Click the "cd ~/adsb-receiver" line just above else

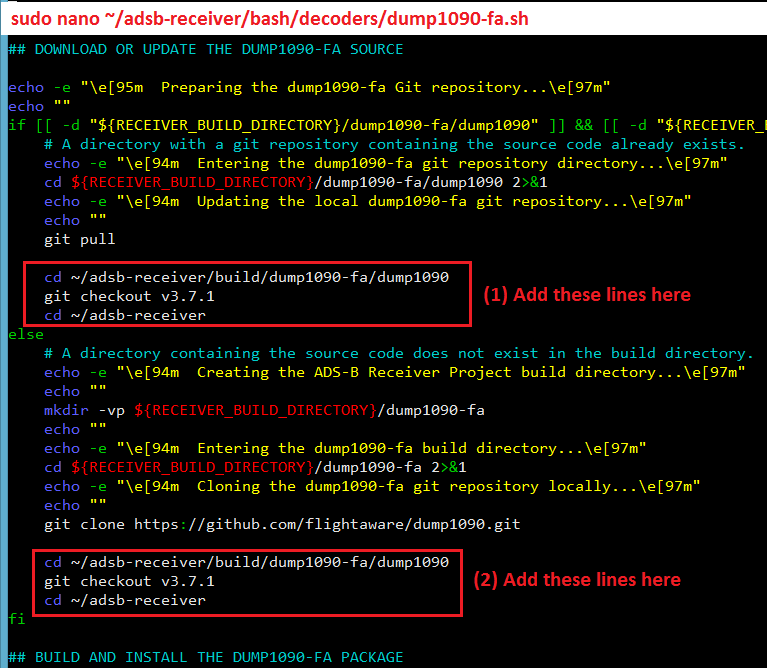point(125,315)
